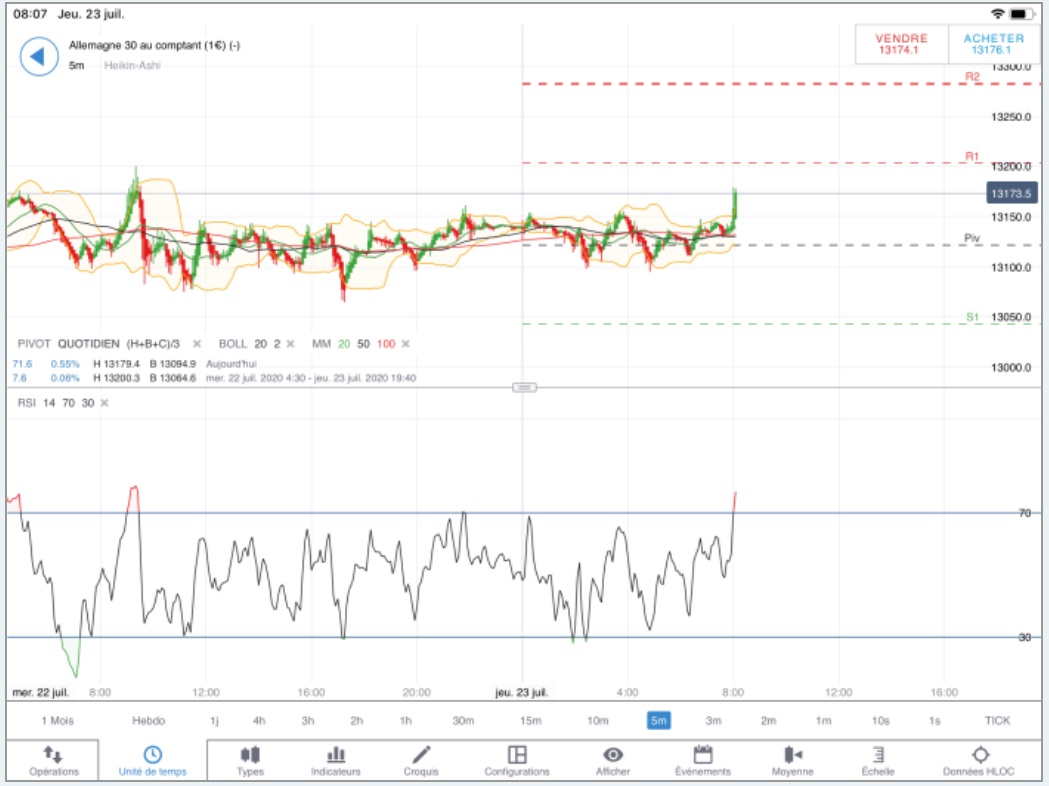Screen dimensions: 1049x786
Task: Click the jeu. 23 juil. date axis label
Action: pos(521,692)
